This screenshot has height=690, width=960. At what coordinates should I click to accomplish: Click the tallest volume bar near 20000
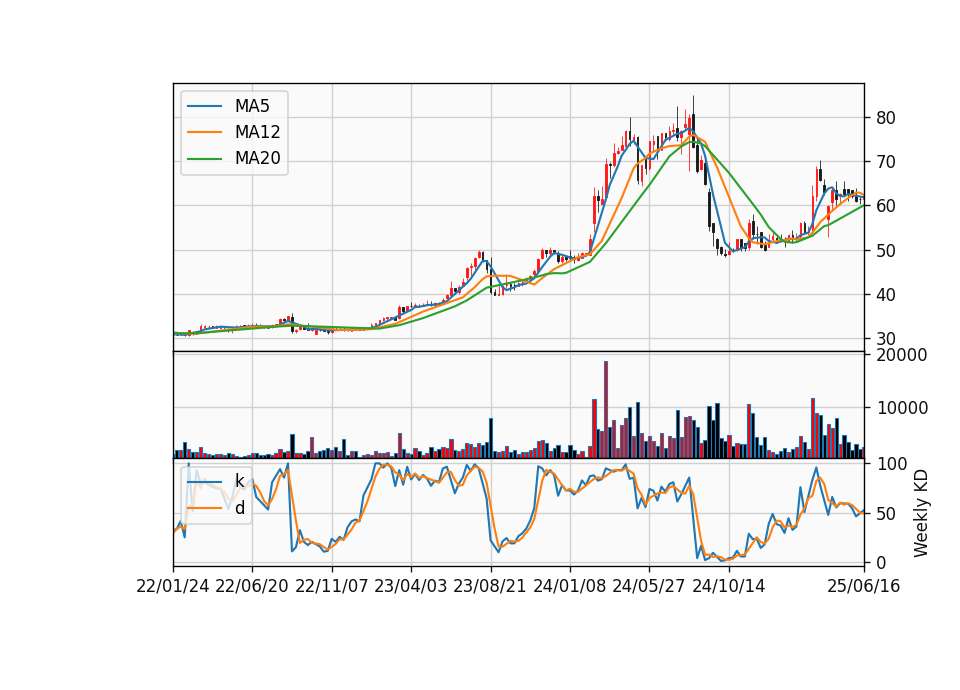coord(606,410)
